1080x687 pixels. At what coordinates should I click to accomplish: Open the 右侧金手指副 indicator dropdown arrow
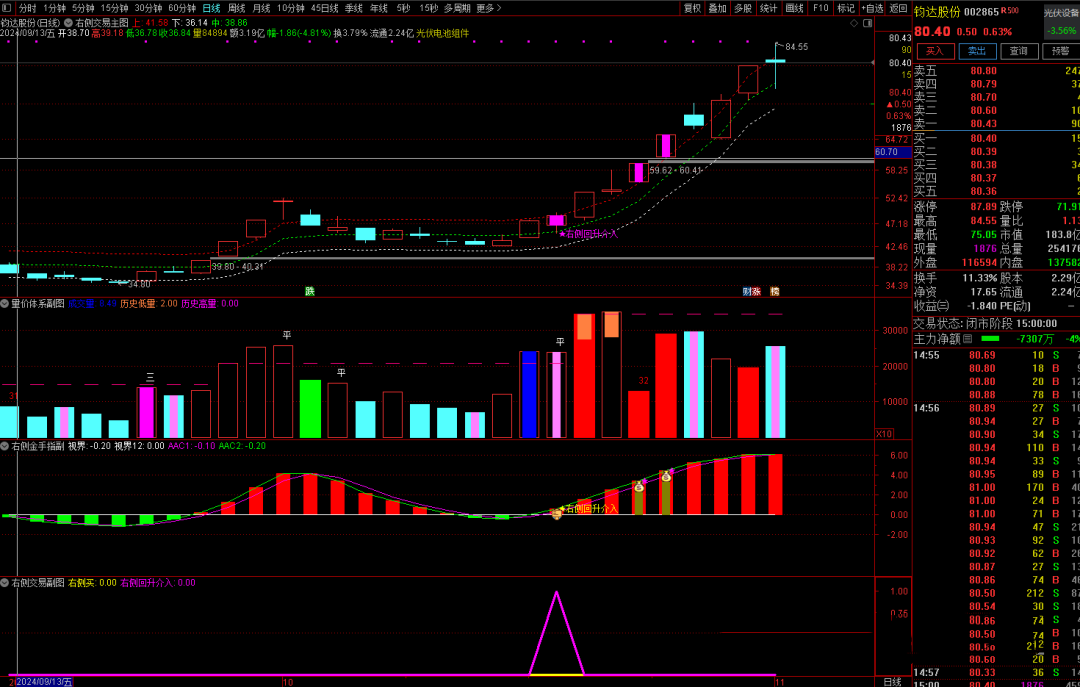point(5,445)
